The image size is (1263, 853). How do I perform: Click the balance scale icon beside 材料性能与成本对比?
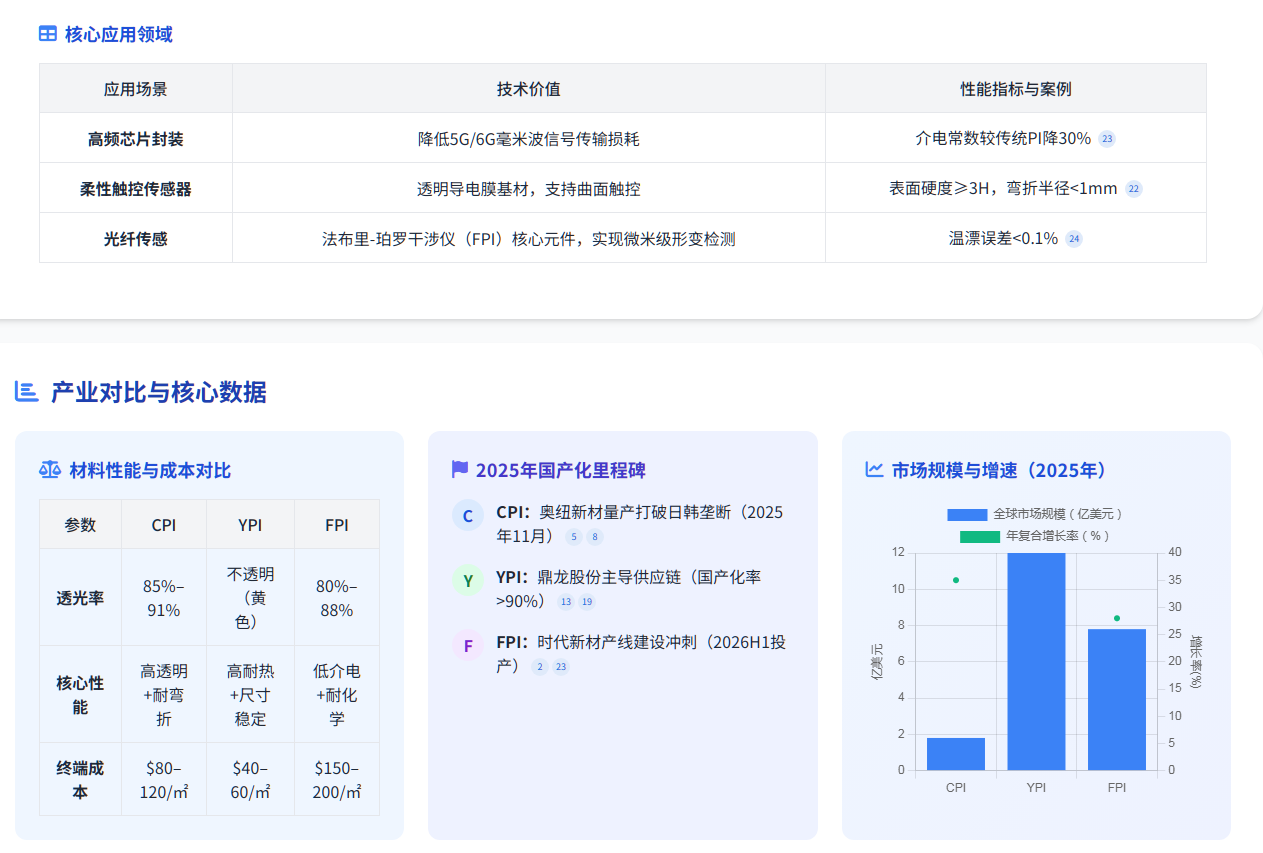[x=50, y=470]
